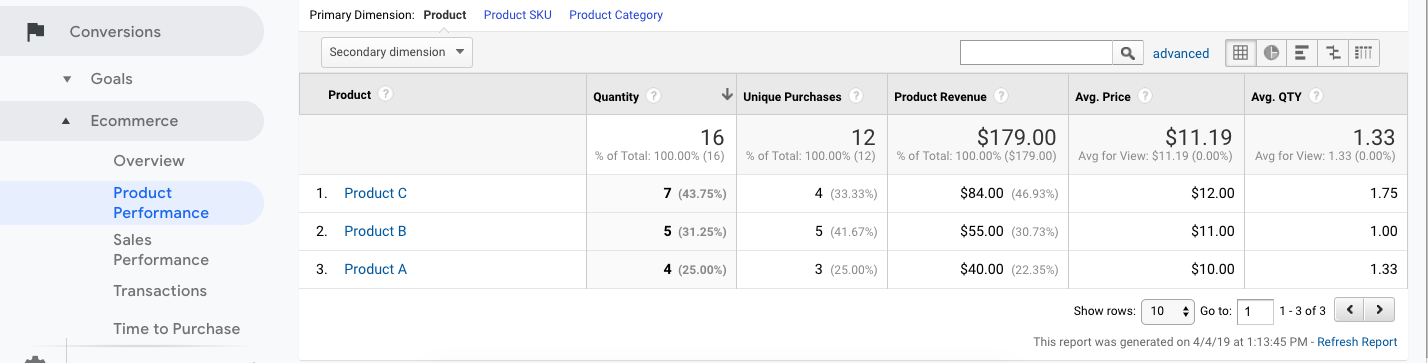Screen dimensions: 1428x363
Task: Select the performance bar view icon
Action: click(x=1302, y=53)
